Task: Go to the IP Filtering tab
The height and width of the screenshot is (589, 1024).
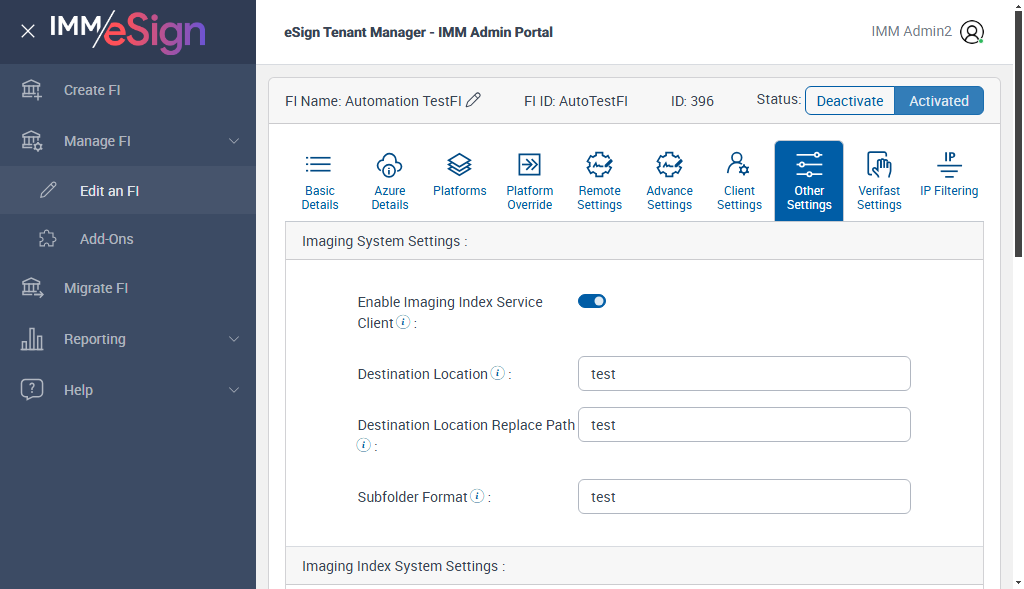Action: pyautogui.click(x=949, y=173)
